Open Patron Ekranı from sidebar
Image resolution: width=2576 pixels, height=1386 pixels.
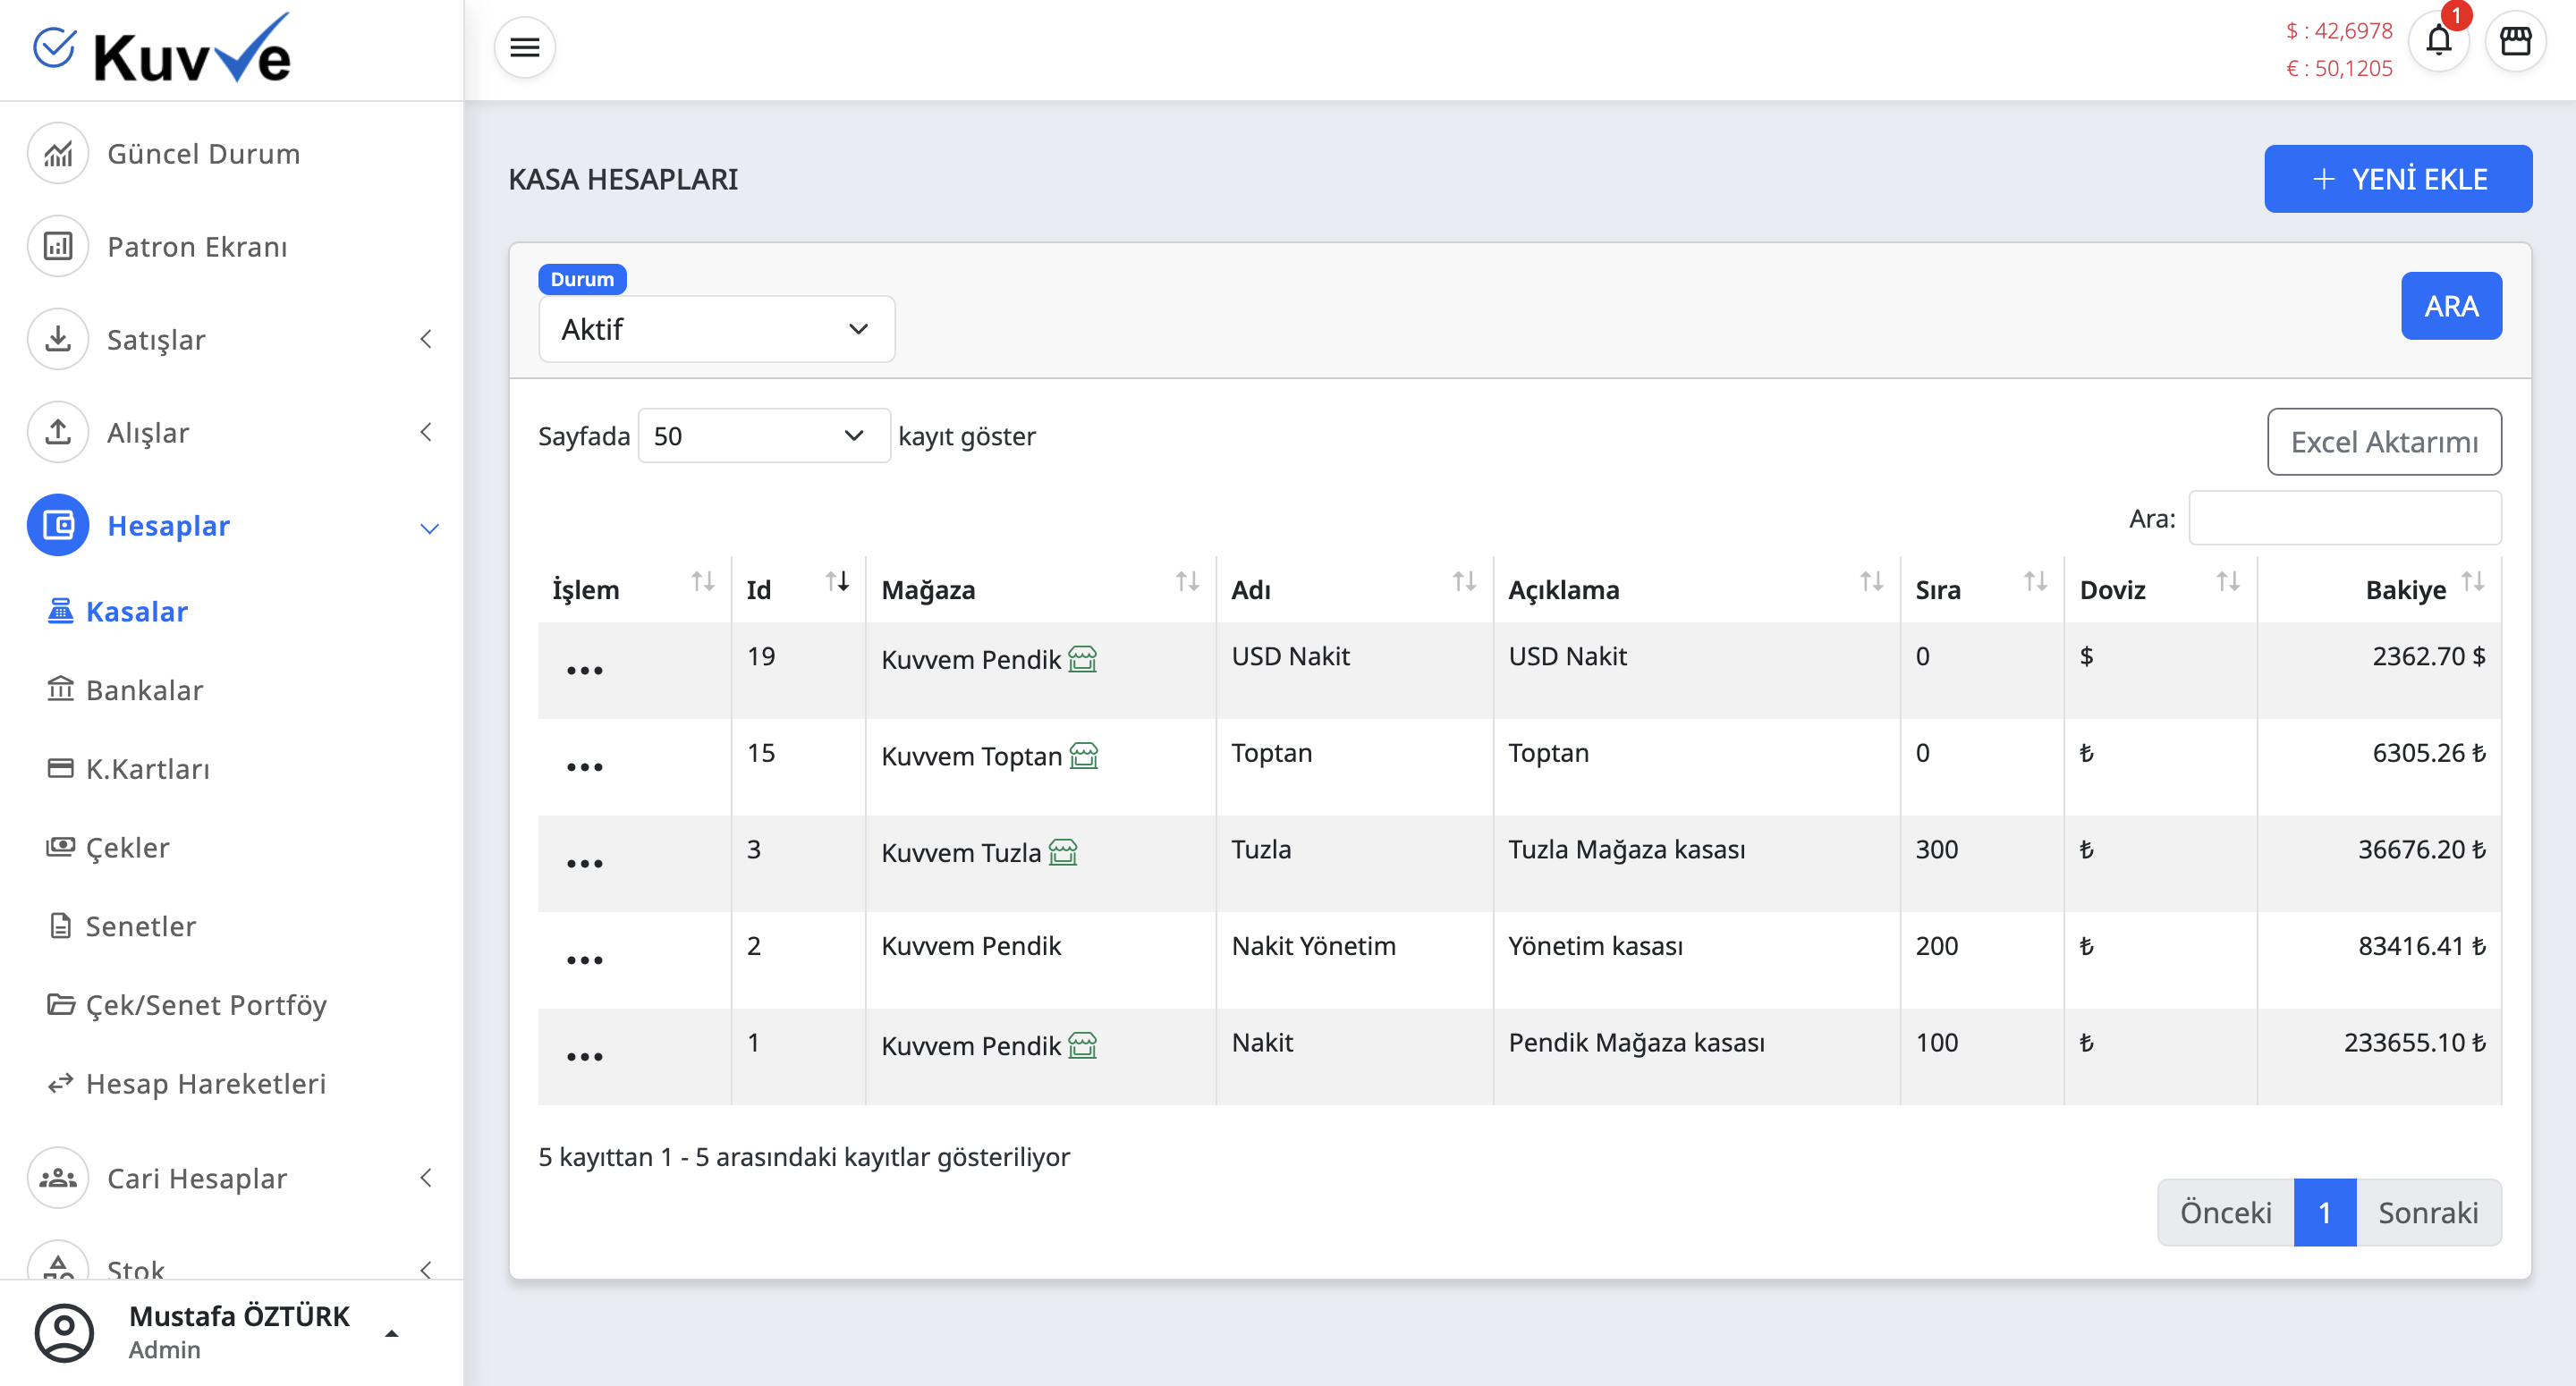[197, 247]
